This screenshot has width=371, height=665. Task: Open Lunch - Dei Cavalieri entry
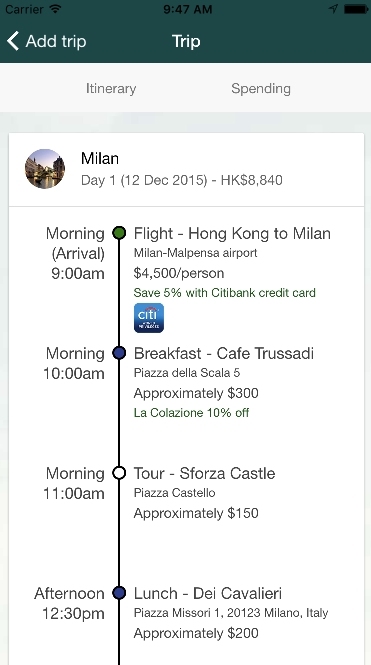208,593
